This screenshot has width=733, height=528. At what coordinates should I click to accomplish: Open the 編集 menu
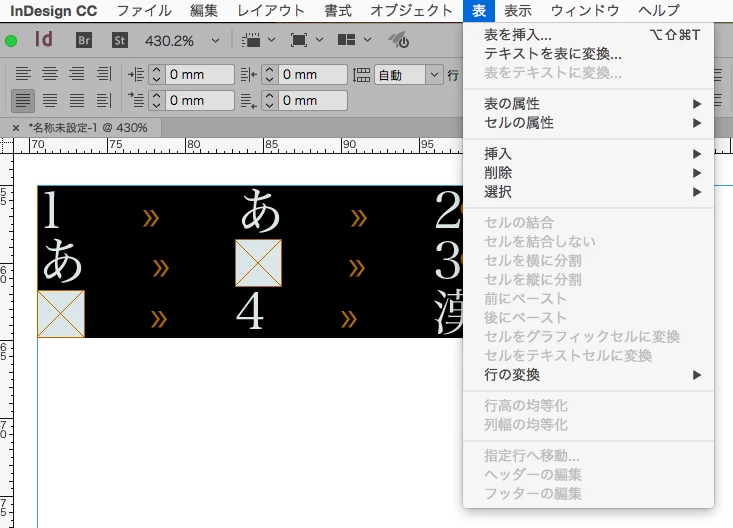tap(204, 10)
